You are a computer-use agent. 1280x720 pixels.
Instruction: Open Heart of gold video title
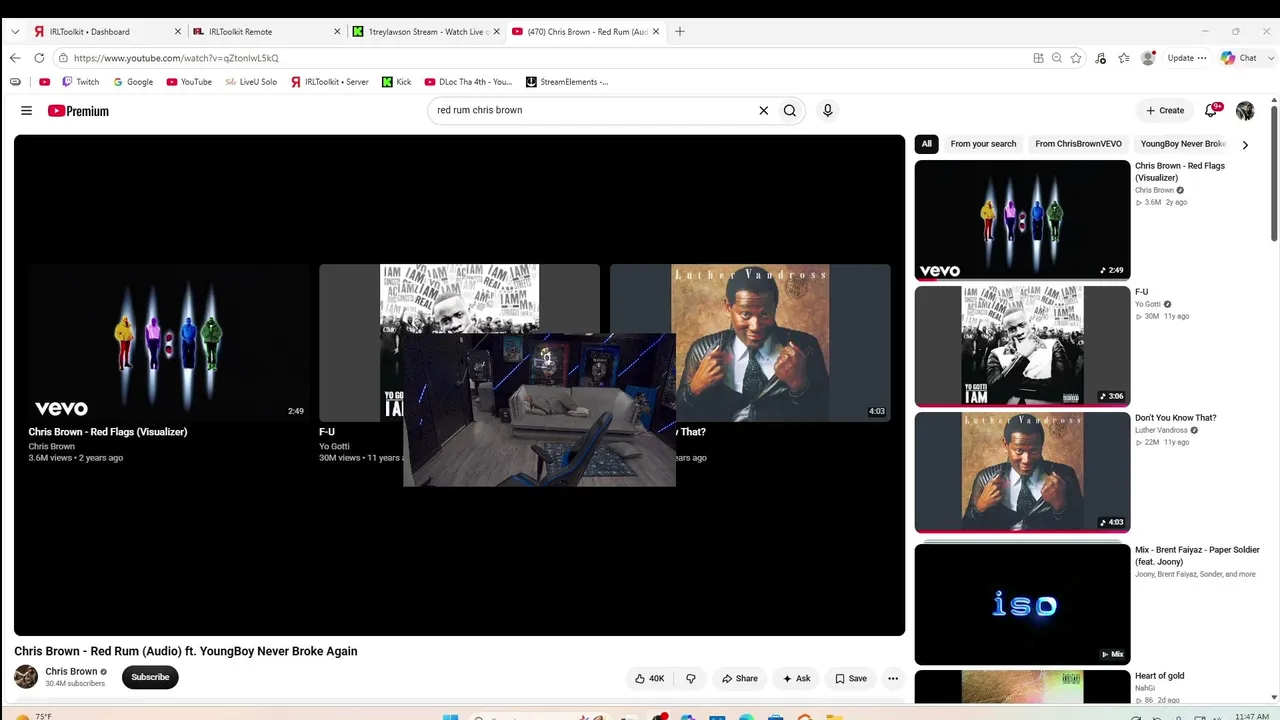tap(1159, 676)
